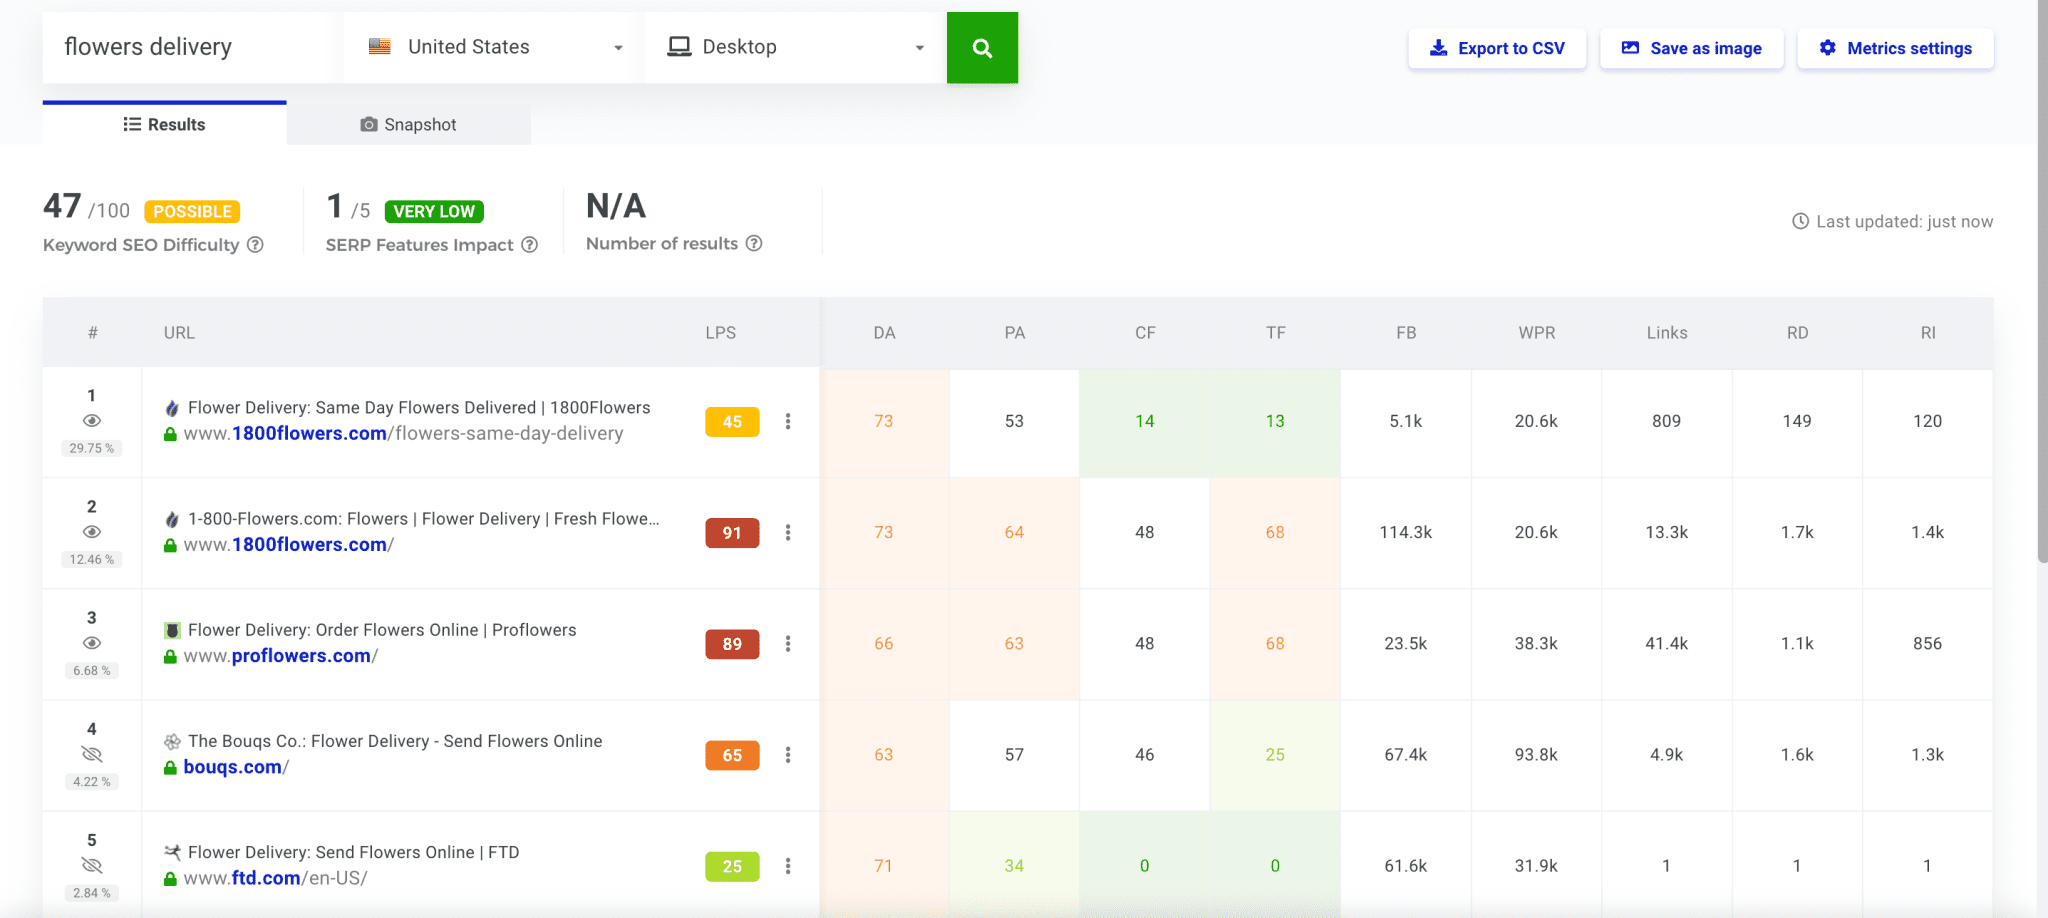Open the three-dot menu for the bouqs.com row

(788, 755)
